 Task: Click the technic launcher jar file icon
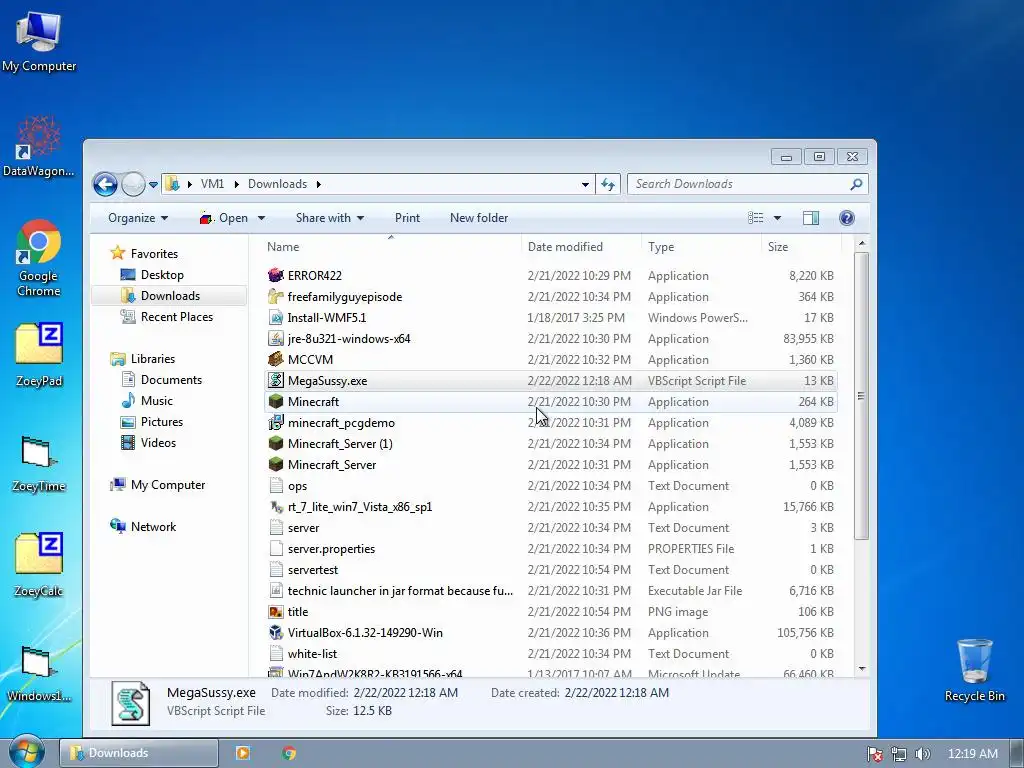pyautogui.click(x=276, y=590)
